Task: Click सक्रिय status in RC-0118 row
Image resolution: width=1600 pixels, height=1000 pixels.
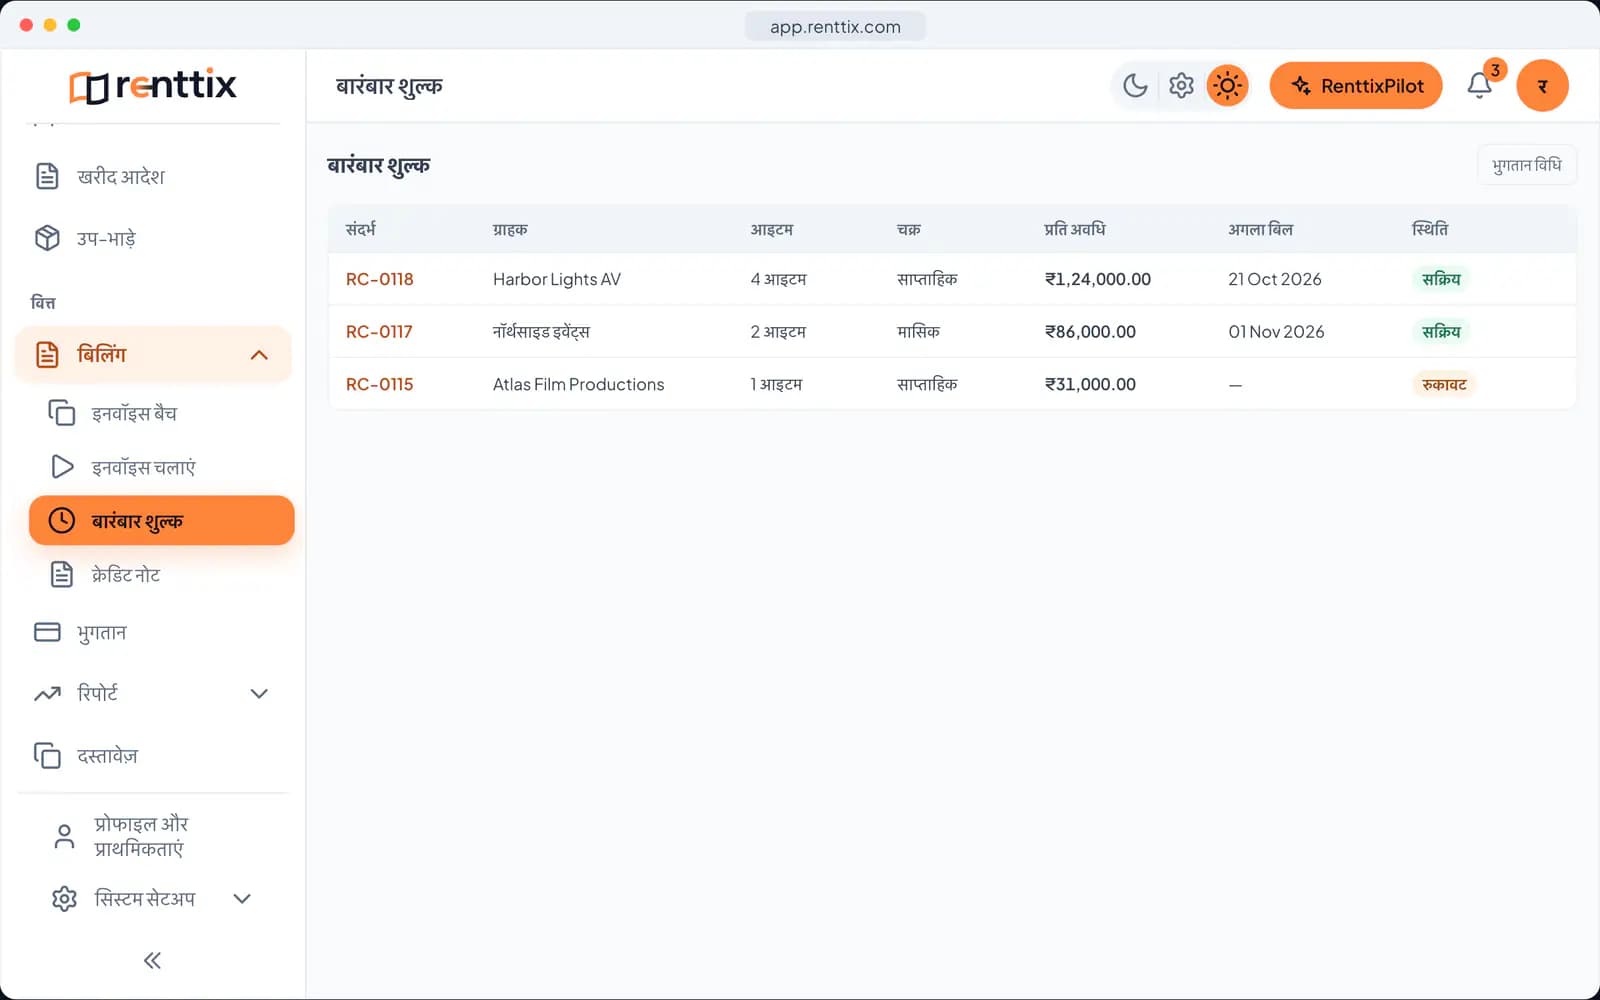Action: (x=1441, y=279)
